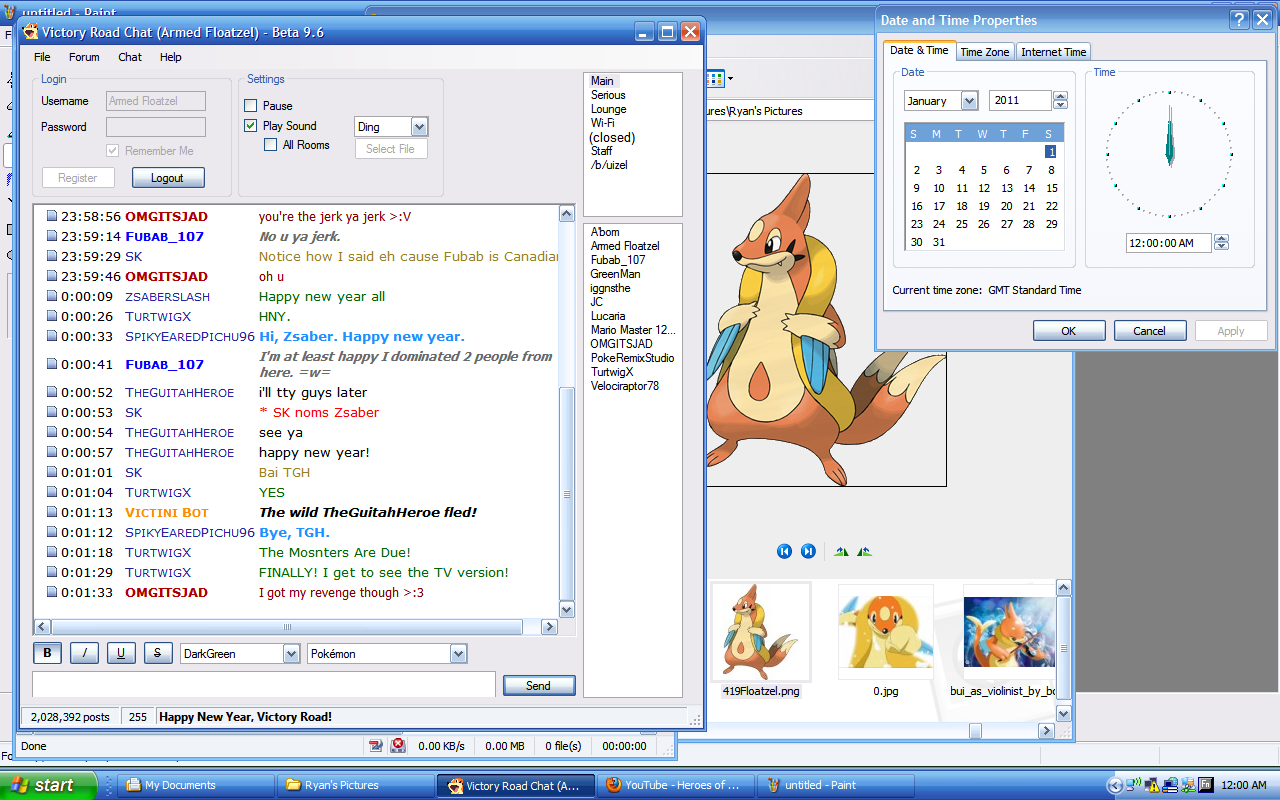Click the chat's vertical scrollbar thumb

pyautogui.click(x=567, y=493)
